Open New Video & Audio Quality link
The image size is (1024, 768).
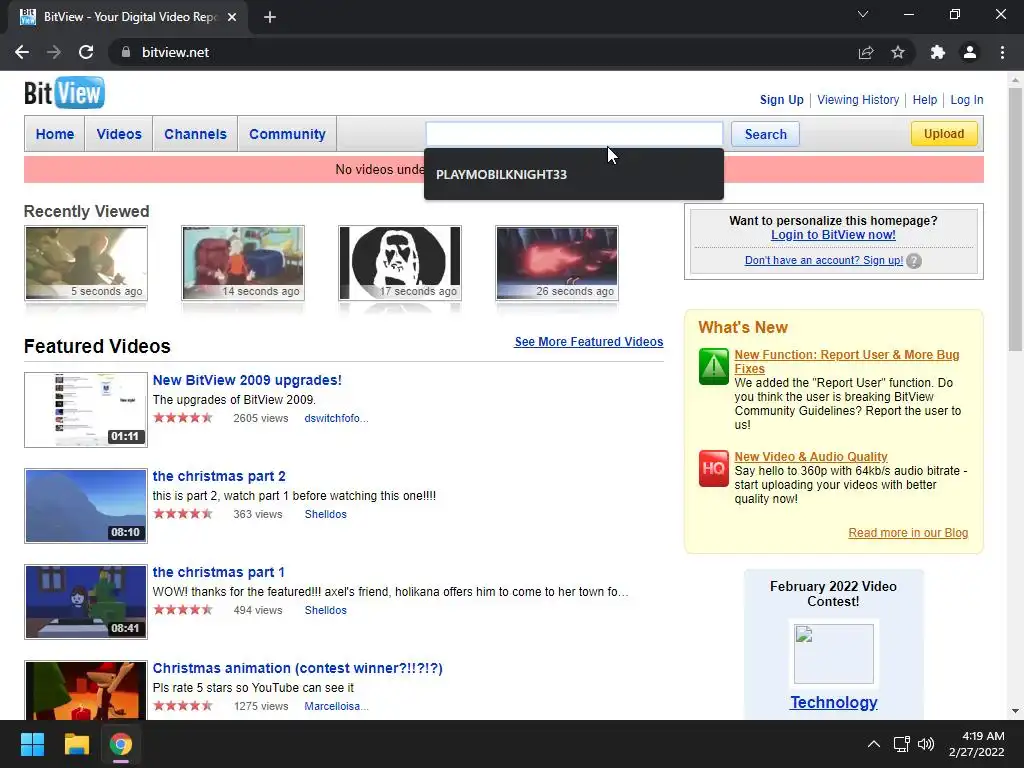(810, 456)
